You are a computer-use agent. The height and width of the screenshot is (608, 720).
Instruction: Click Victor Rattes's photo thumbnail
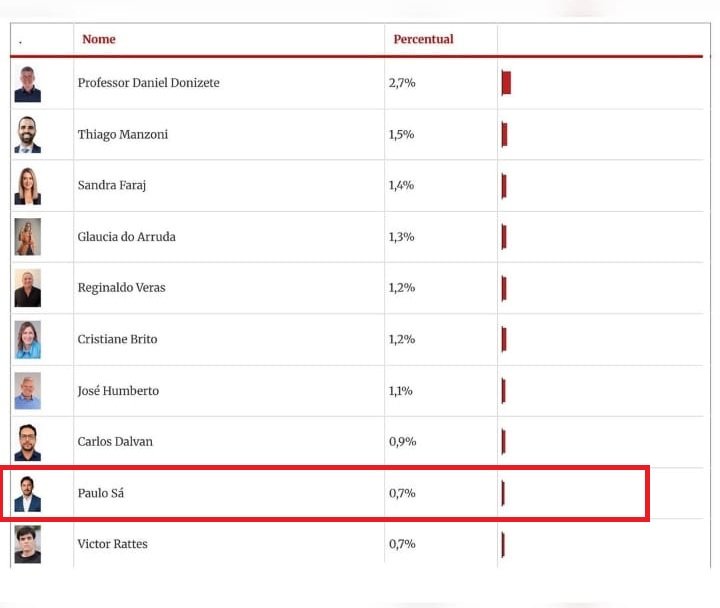click(28, 545)
